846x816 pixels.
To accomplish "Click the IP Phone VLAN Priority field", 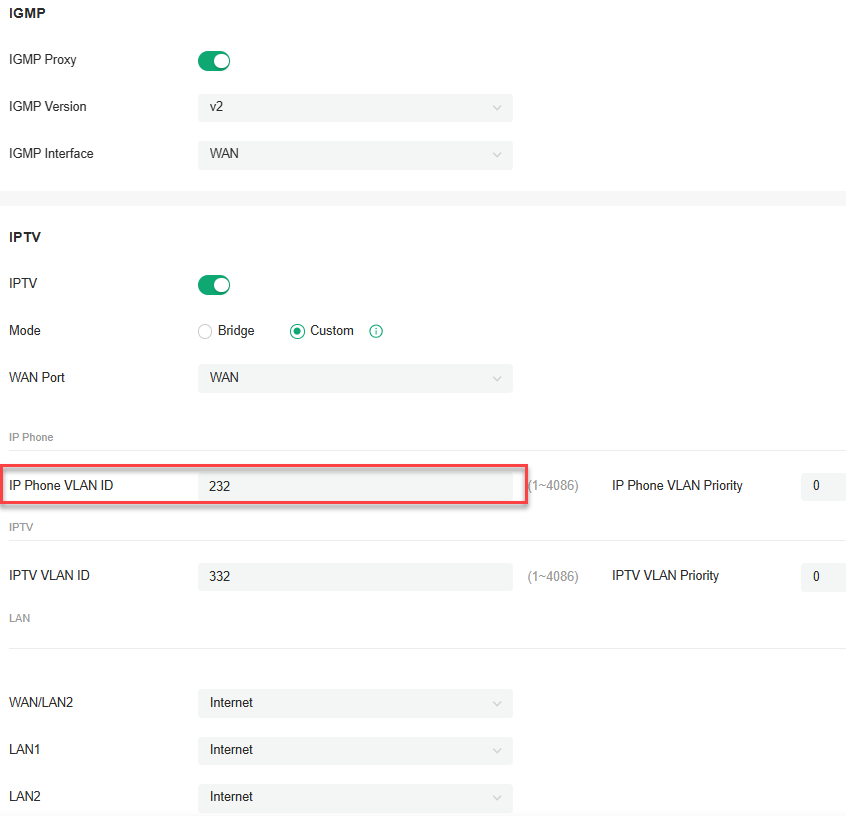I will click(823, 486).
